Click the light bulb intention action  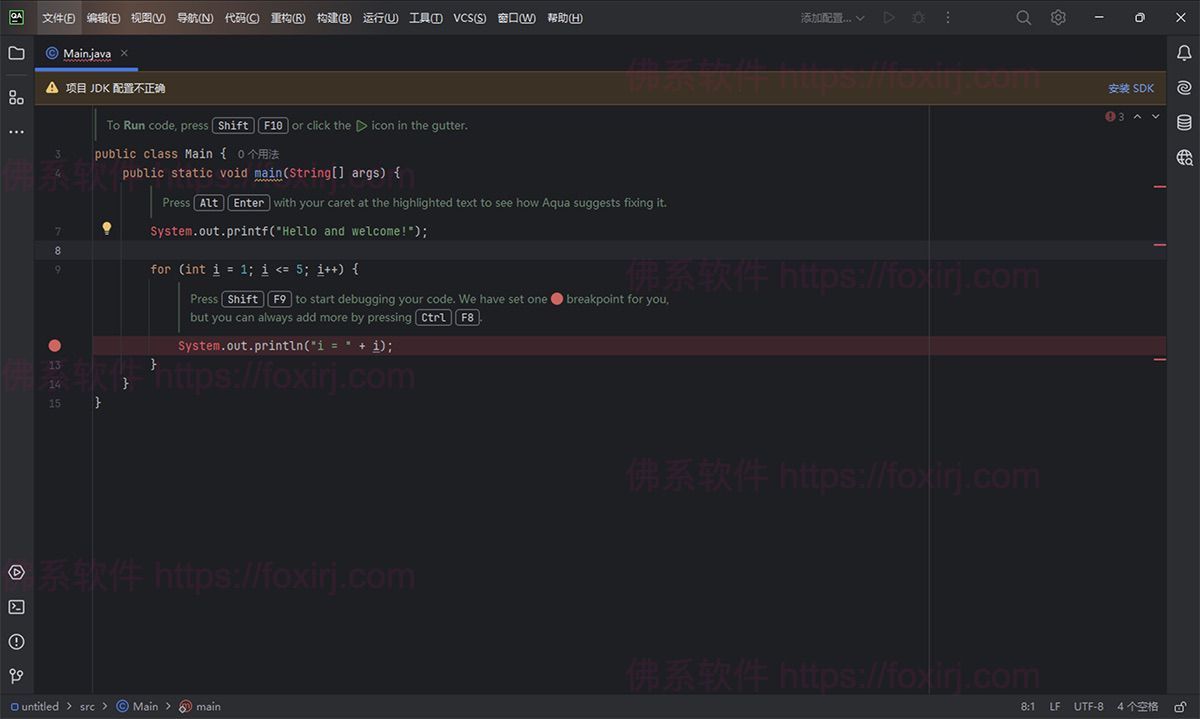click(x=106, y=228)
